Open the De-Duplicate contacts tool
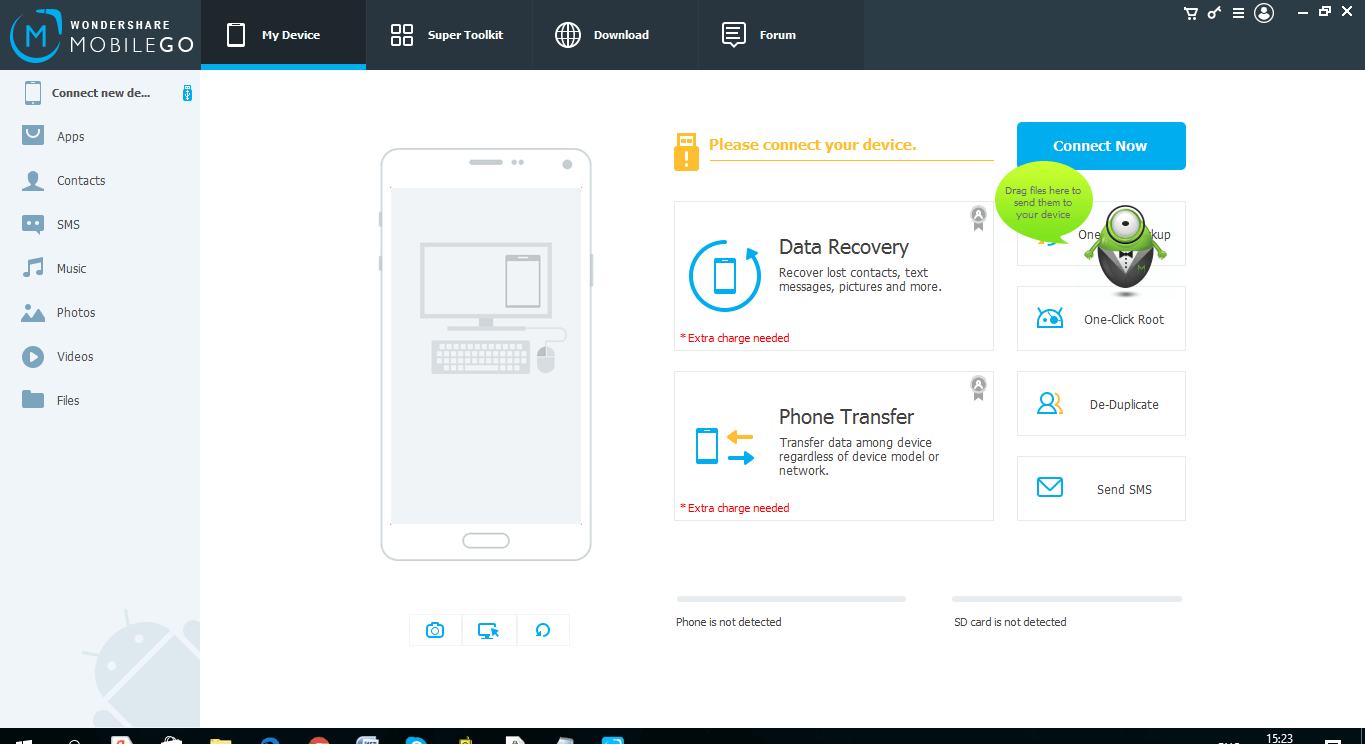 click(x=1101, y=404)
